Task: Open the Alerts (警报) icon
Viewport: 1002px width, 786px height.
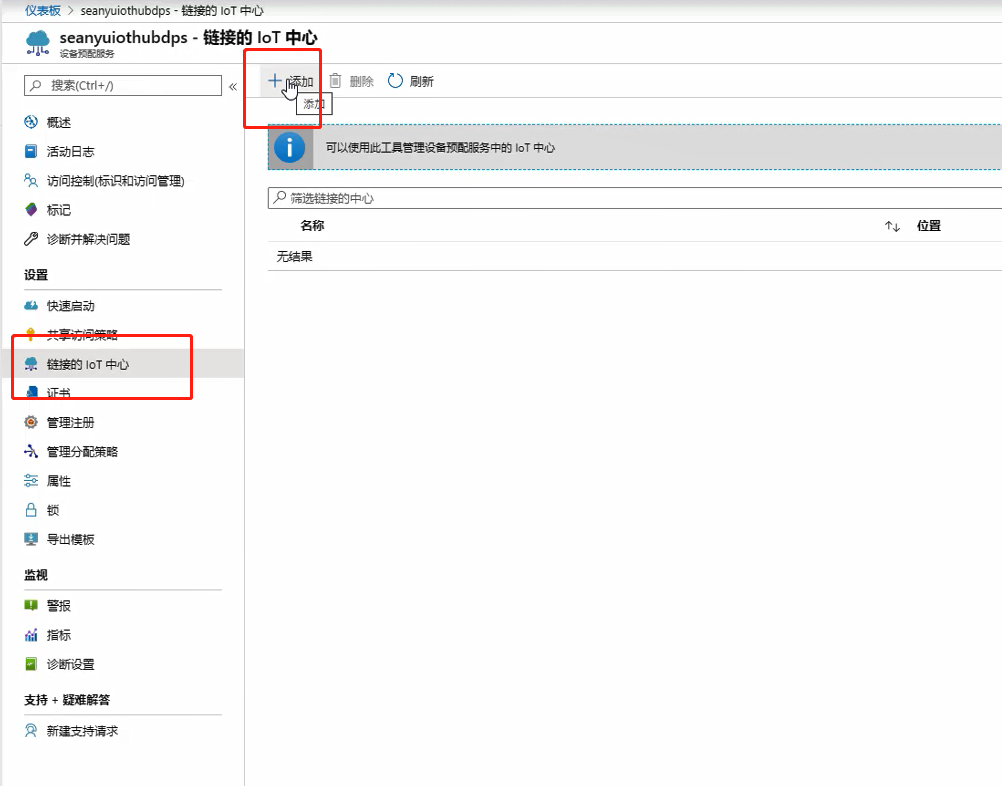Action: pos(31,605)
